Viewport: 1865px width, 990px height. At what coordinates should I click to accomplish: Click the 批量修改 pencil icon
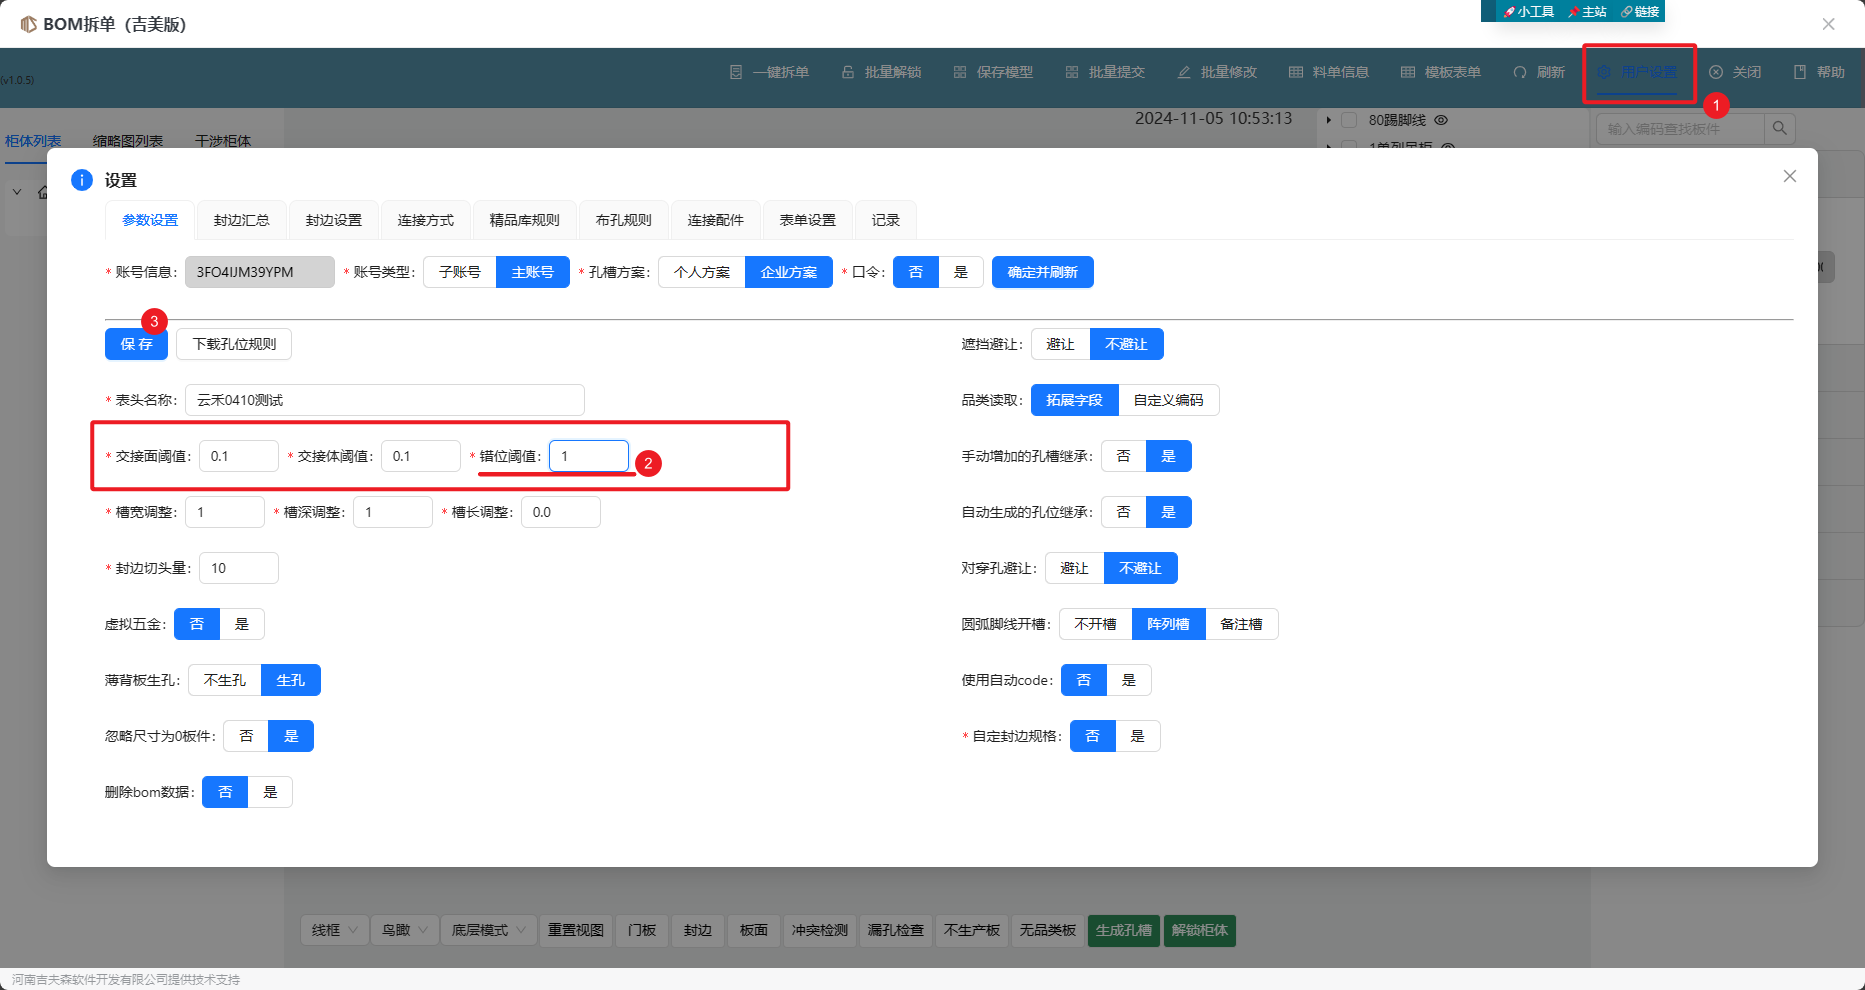pyautogui.click(x=1184, y=72)
